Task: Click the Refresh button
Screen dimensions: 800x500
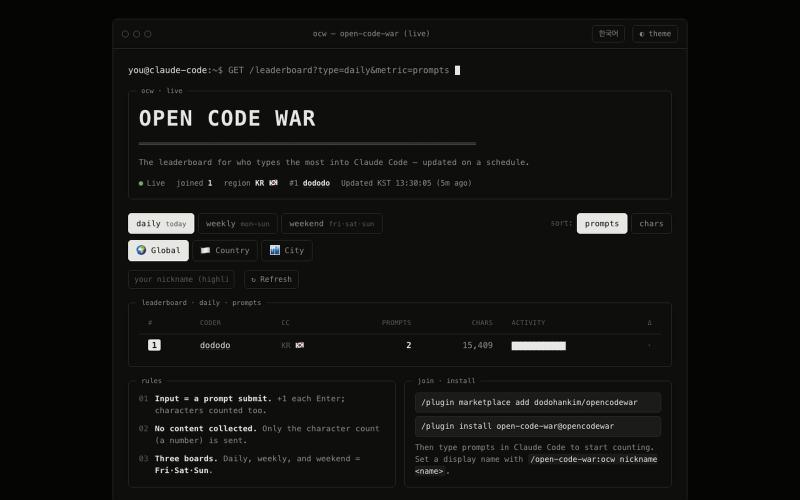Action: coord(271,280)
